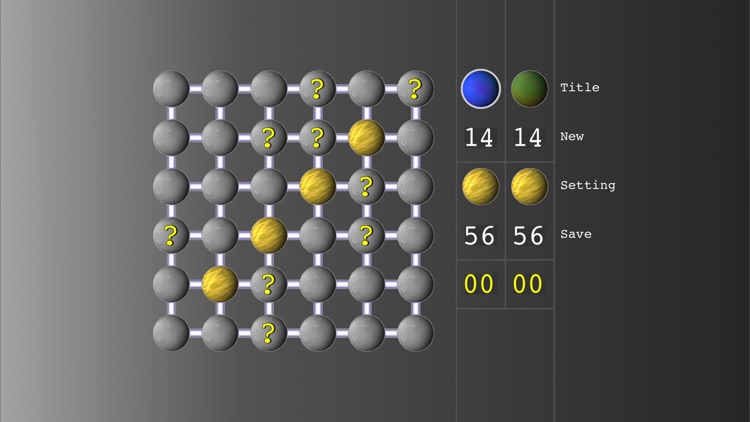This screenshot has height=422, width=750.
Task: Select gray sphere at row 5, column 5
Action: pos(366,284)
